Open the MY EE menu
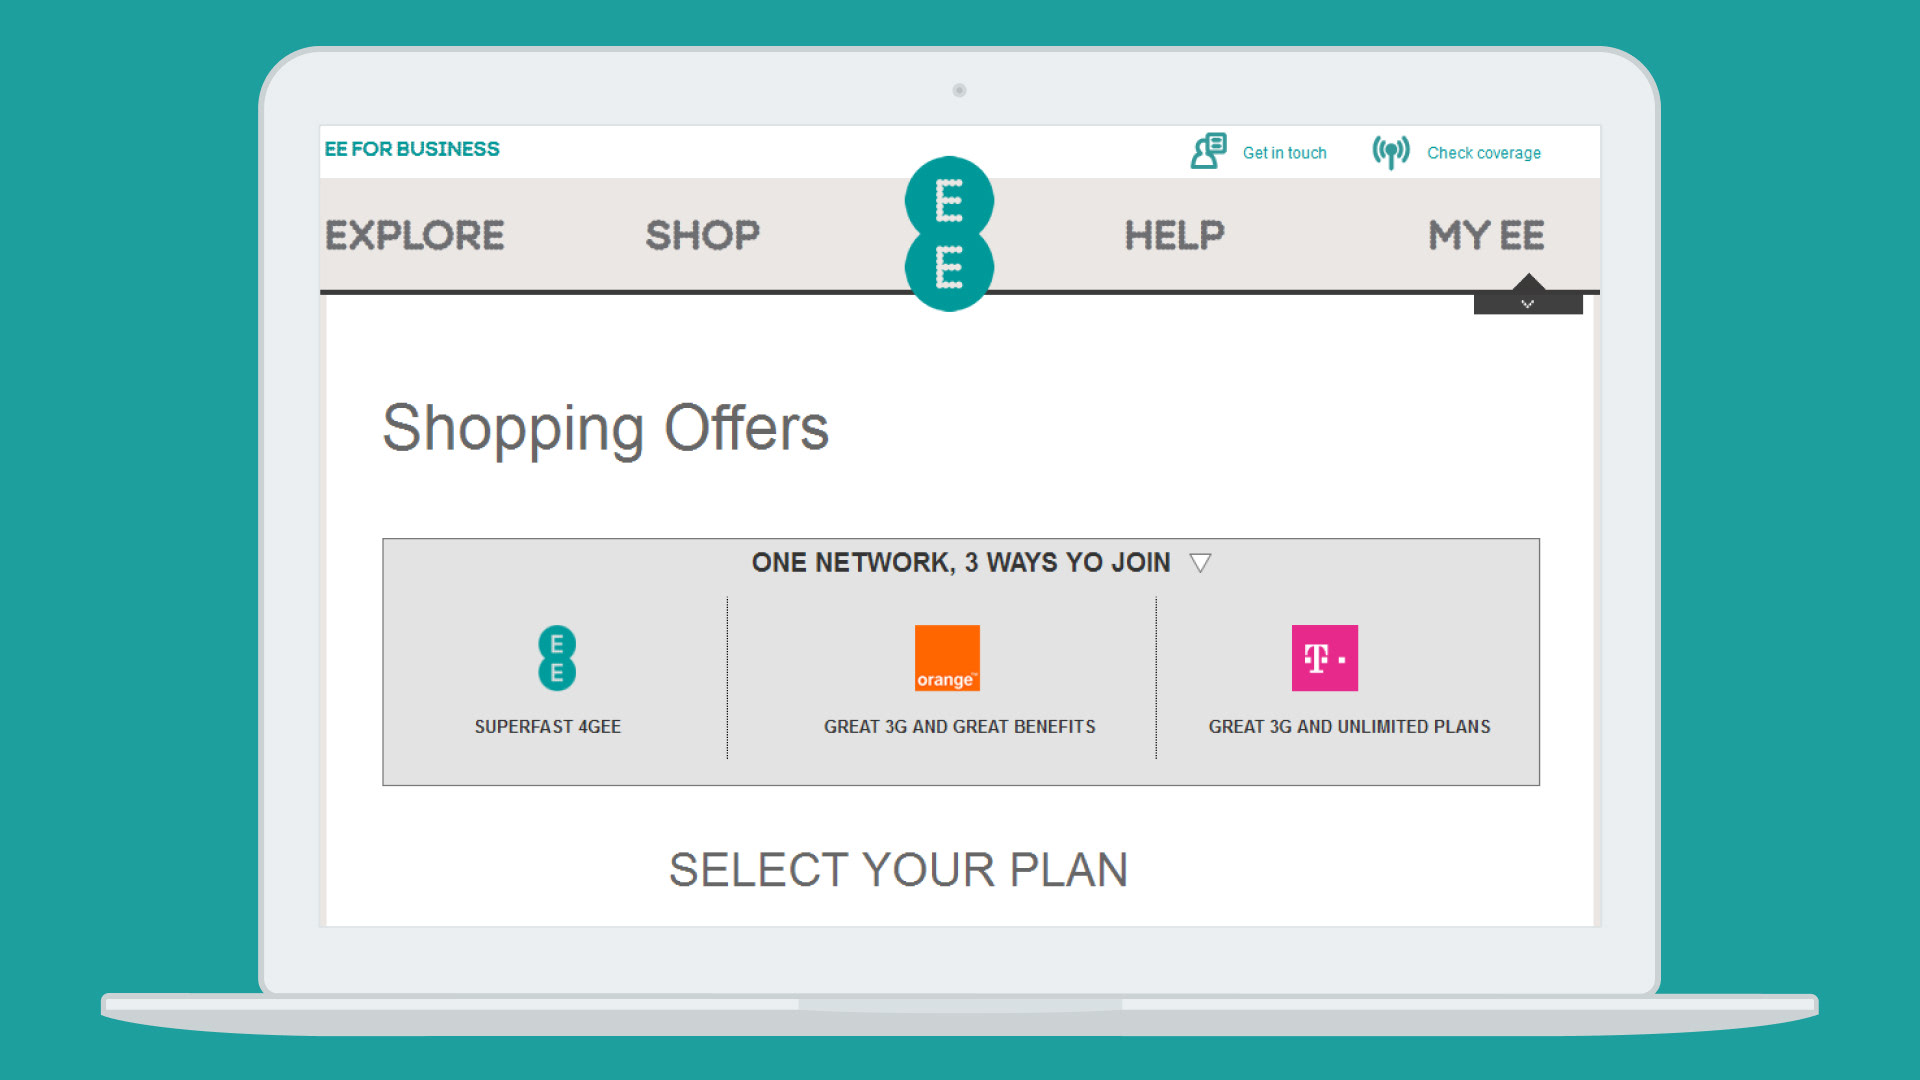The width and height of the screenshot is (1920, 1080). (x=1487, y=236)
